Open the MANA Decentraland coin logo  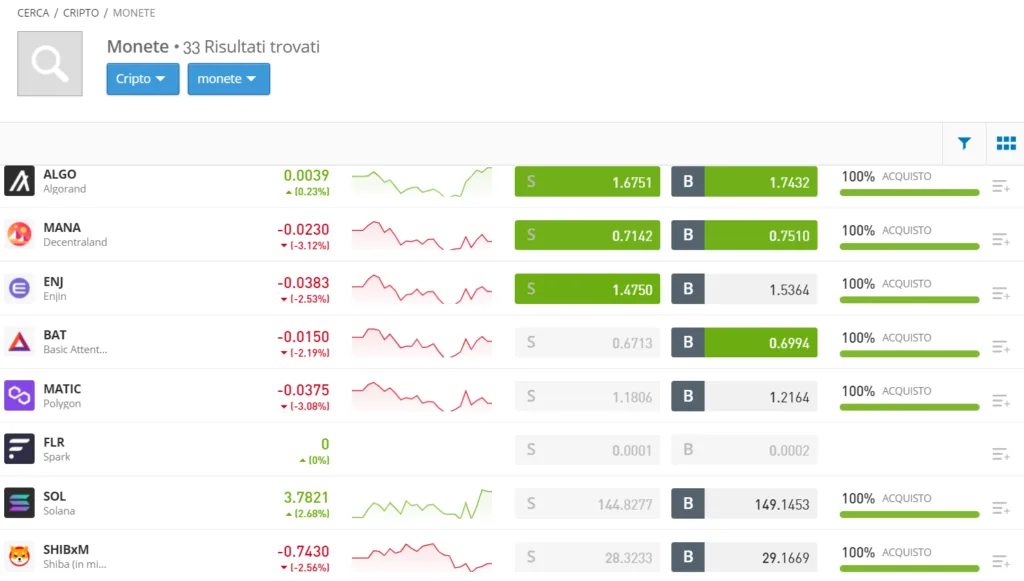click(x=20, y=234)
